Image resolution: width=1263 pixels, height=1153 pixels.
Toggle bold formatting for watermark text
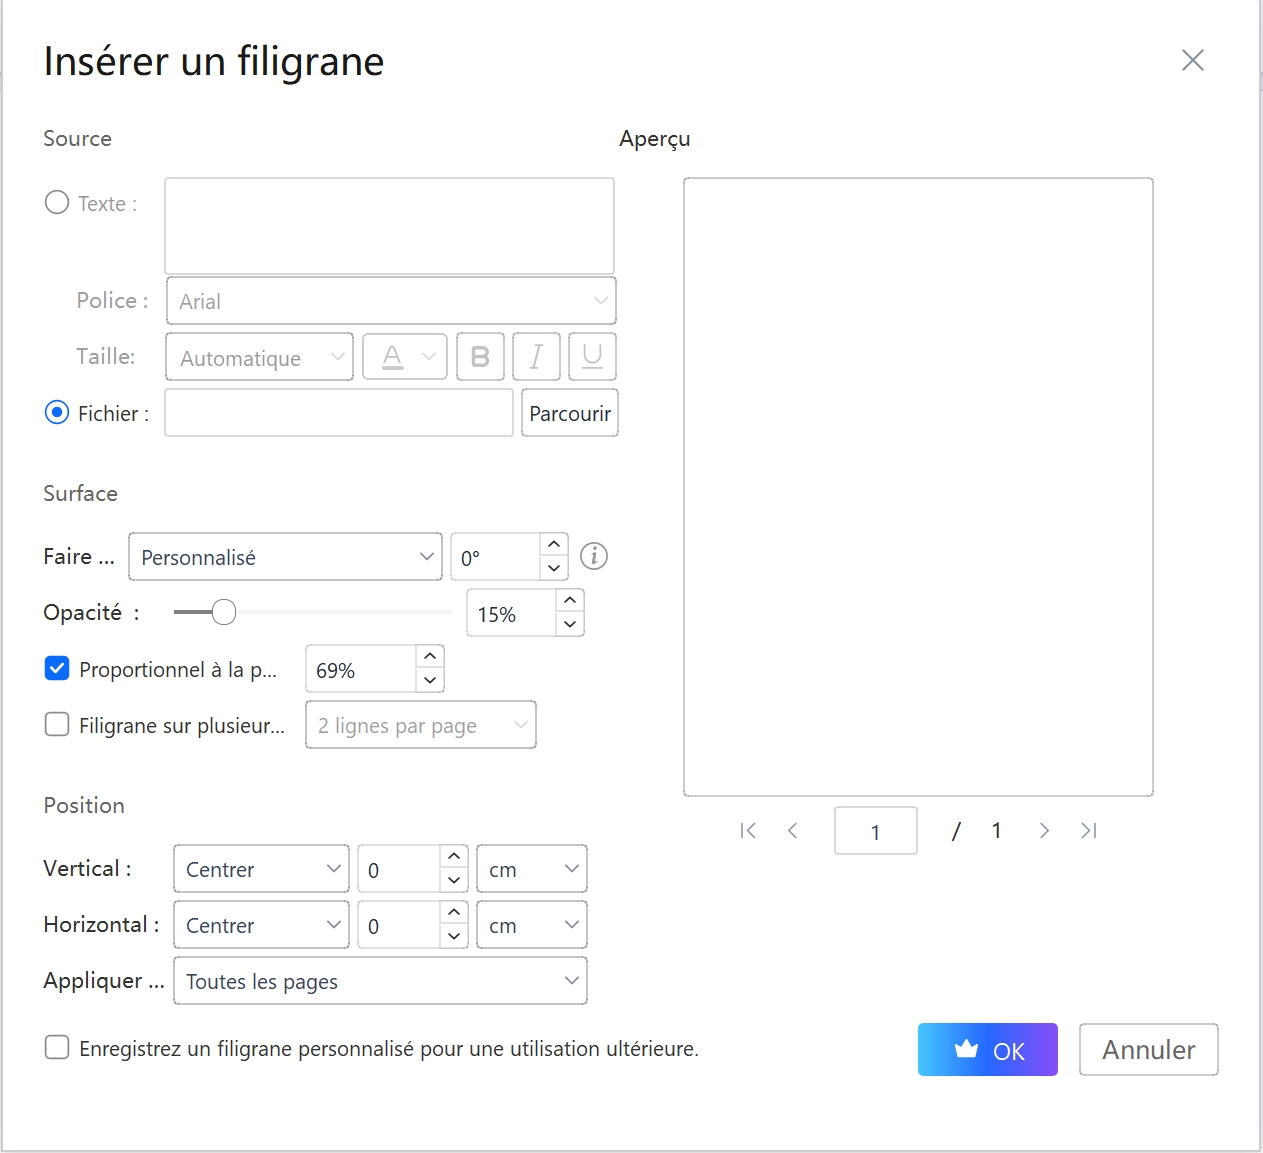point(480,356)
